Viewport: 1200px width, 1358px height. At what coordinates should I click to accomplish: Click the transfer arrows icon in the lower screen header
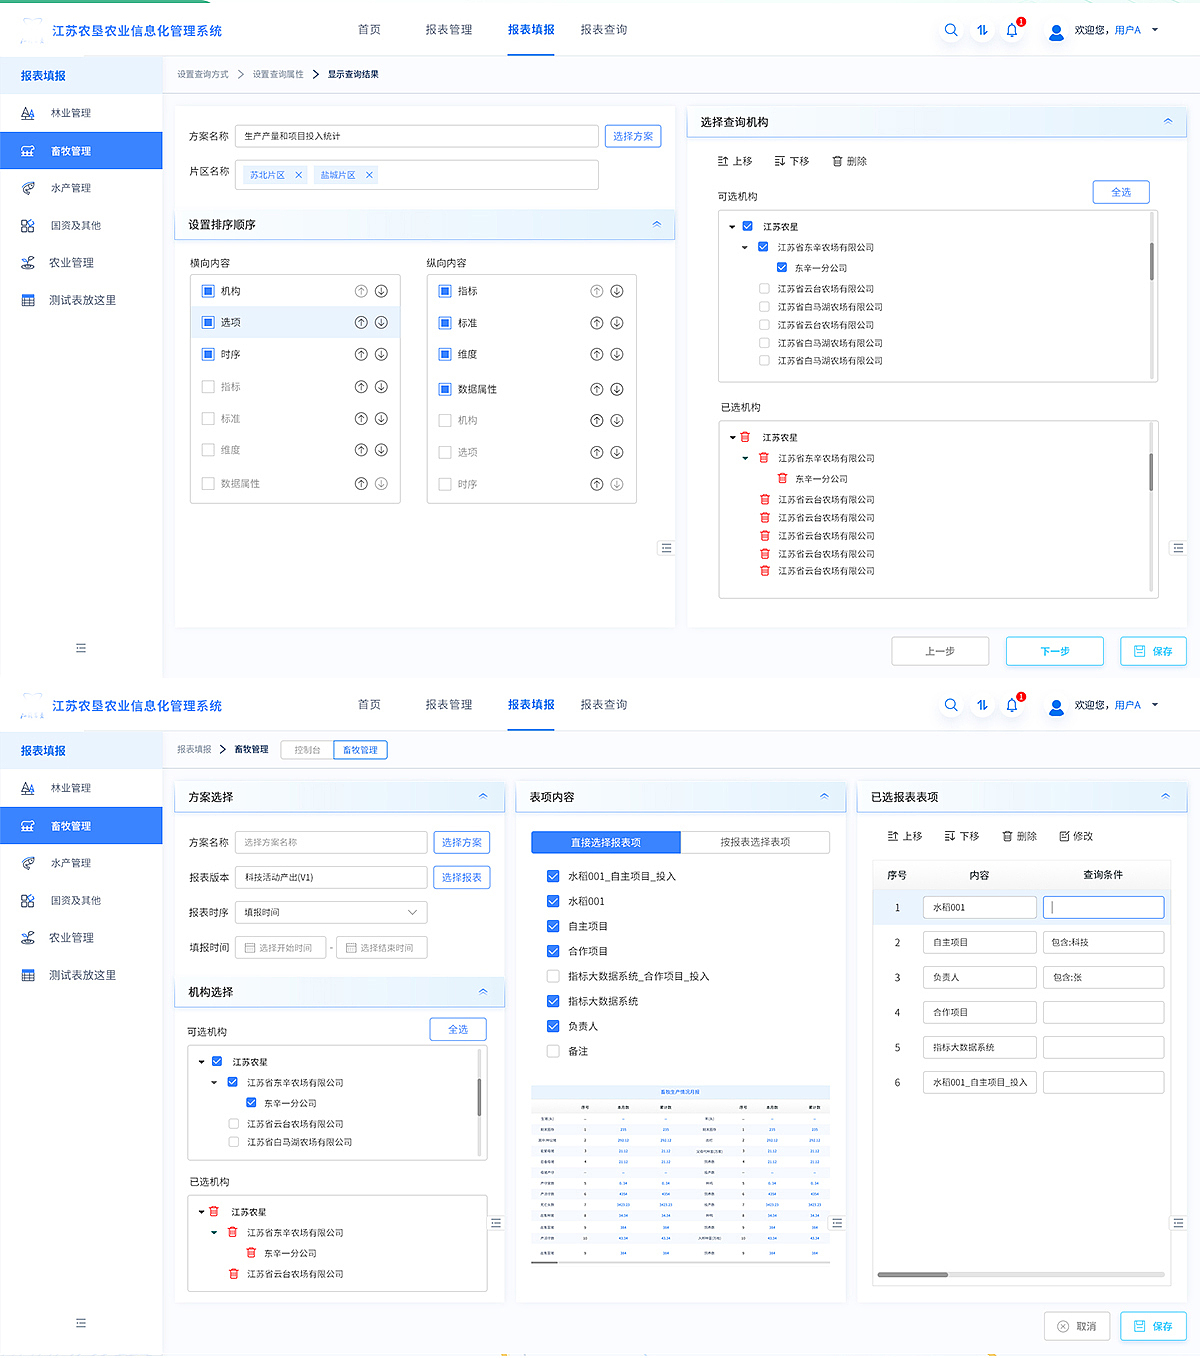[982, 705]
